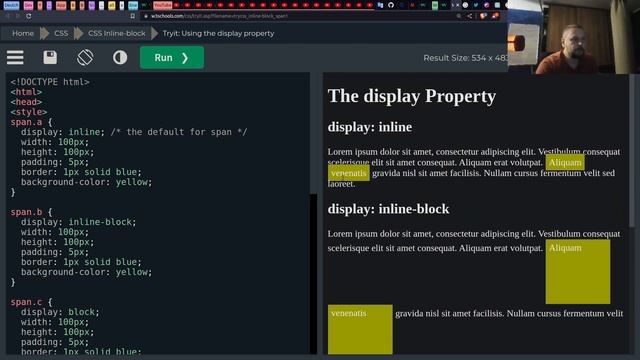This screenshot has width=640, height=360.
Task: Click 'The display Property' heading in result
Action: pos(412,96)
